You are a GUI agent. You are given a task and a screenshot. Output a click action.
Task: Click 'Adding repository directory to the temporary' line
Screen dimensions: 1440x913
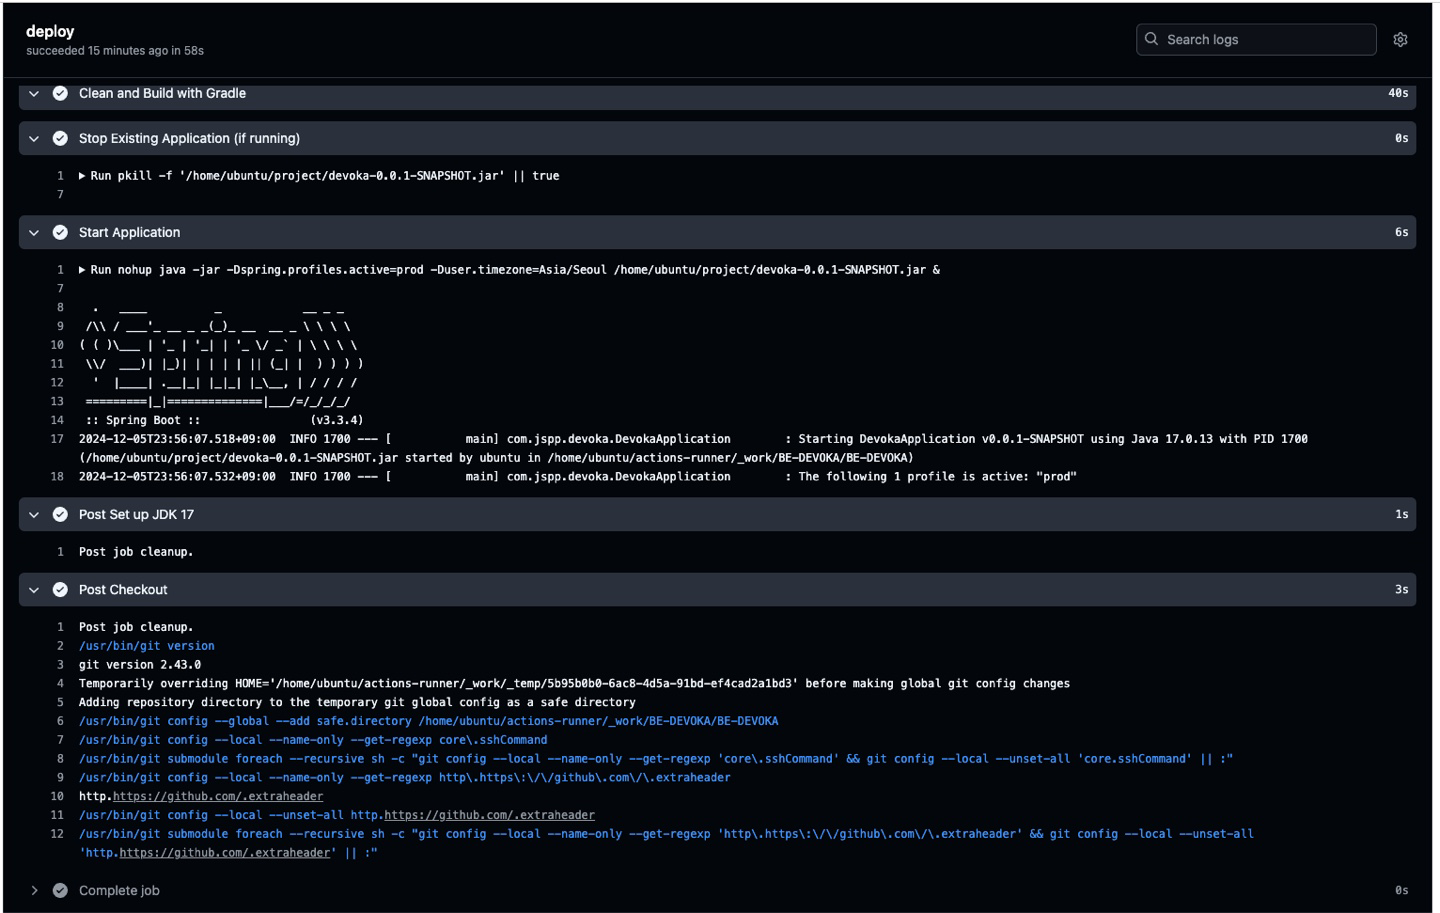[357, 702]
